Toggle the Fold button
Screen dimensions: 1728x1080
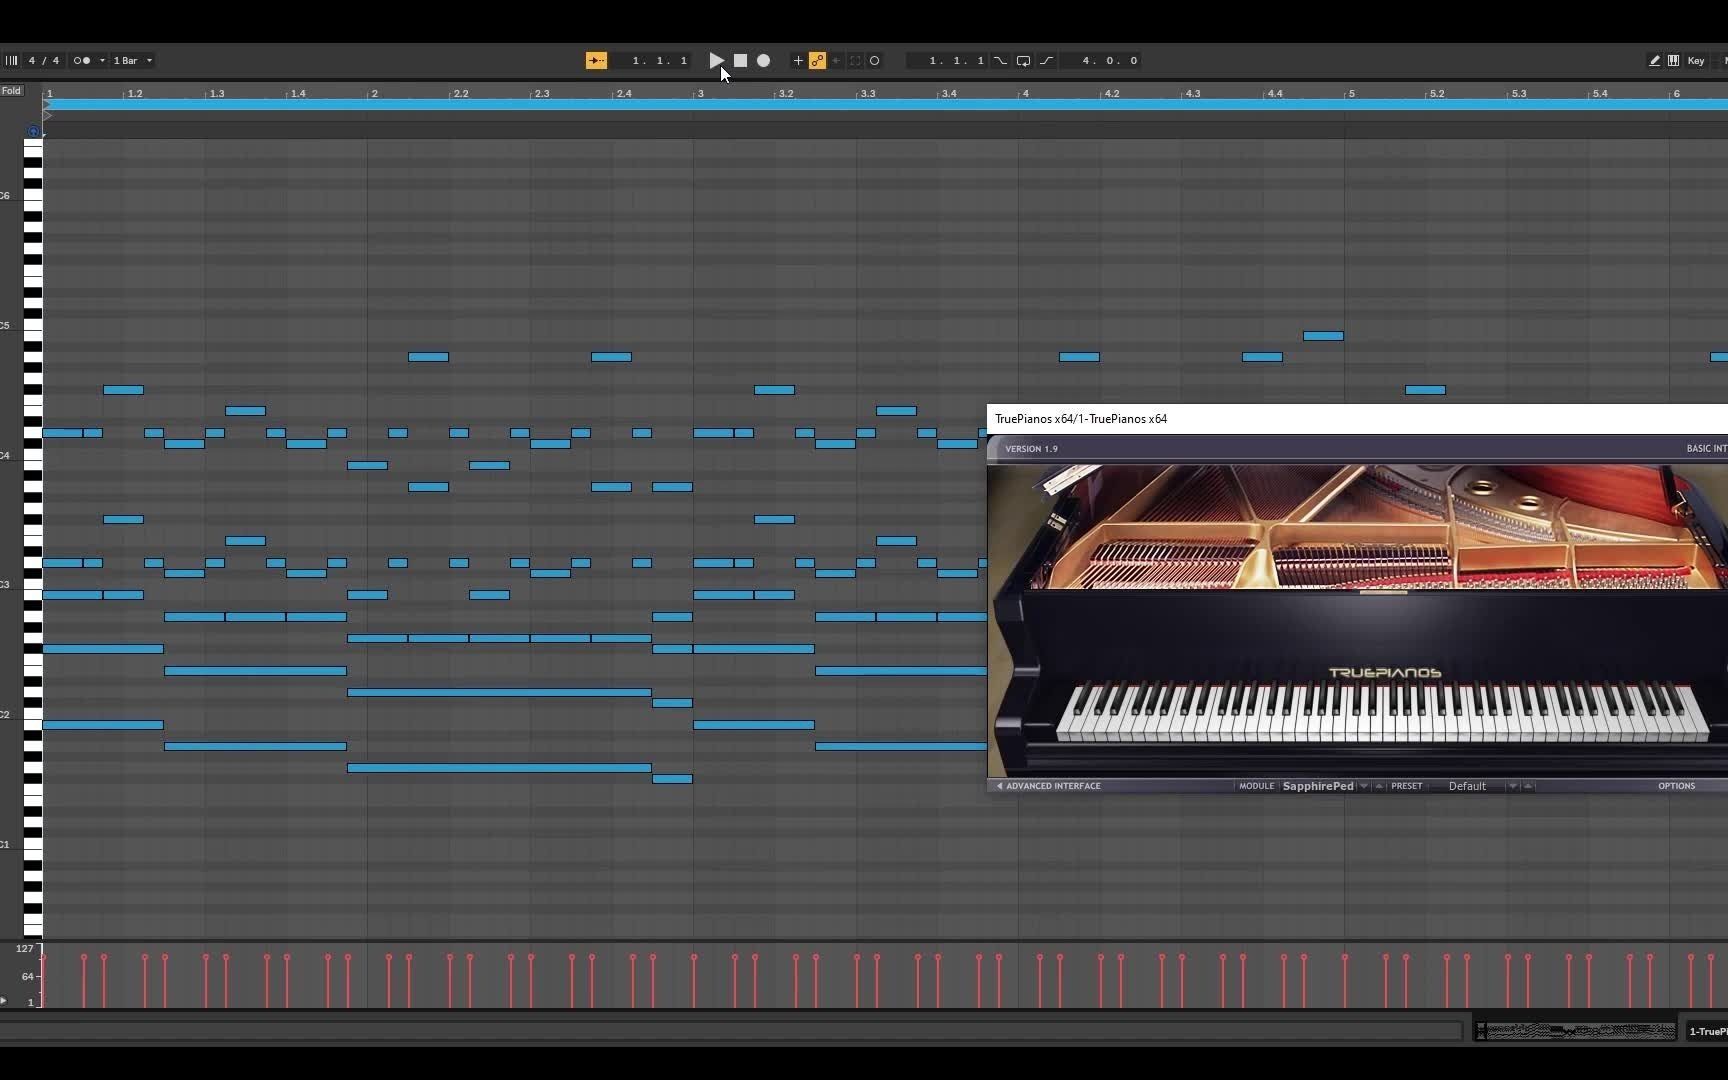[11, 90]
